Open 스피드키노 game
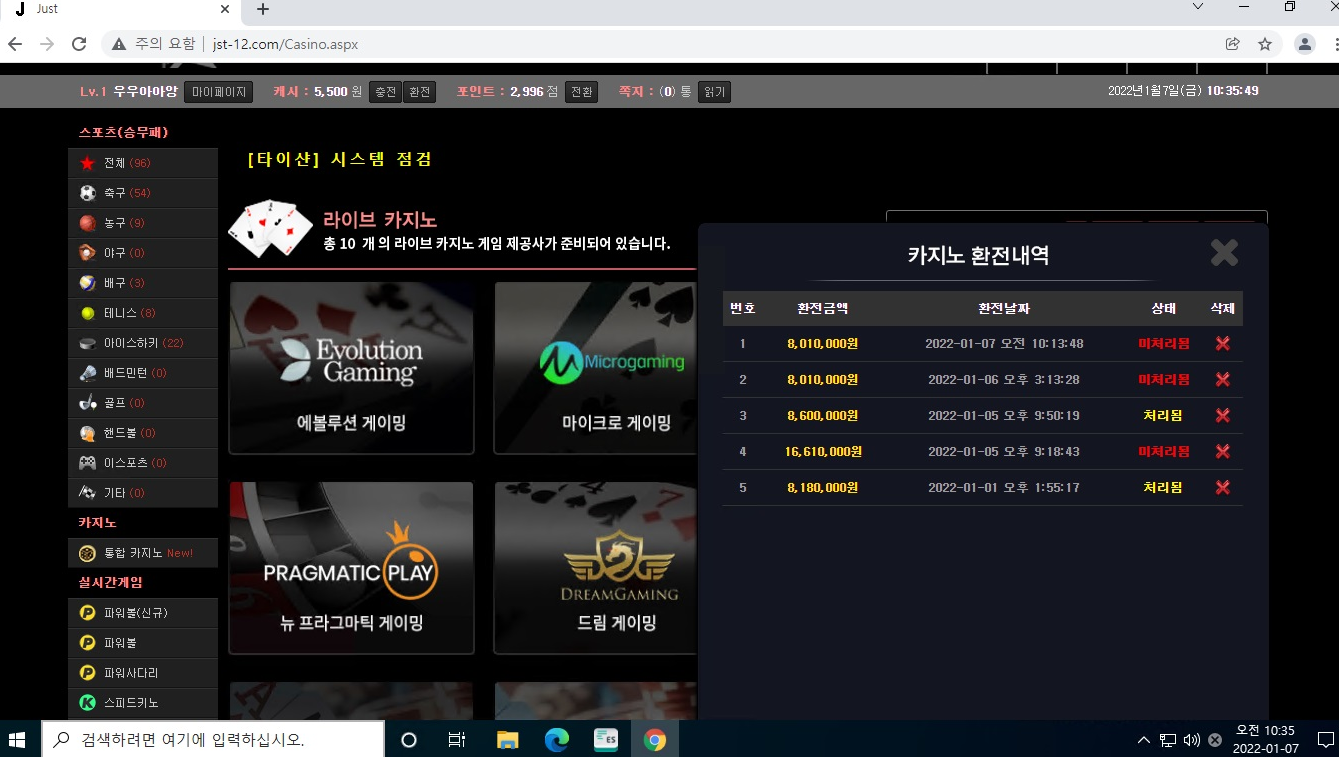Image resolution: width=1339 pixels, height=757 pixels. pos(143,703)
